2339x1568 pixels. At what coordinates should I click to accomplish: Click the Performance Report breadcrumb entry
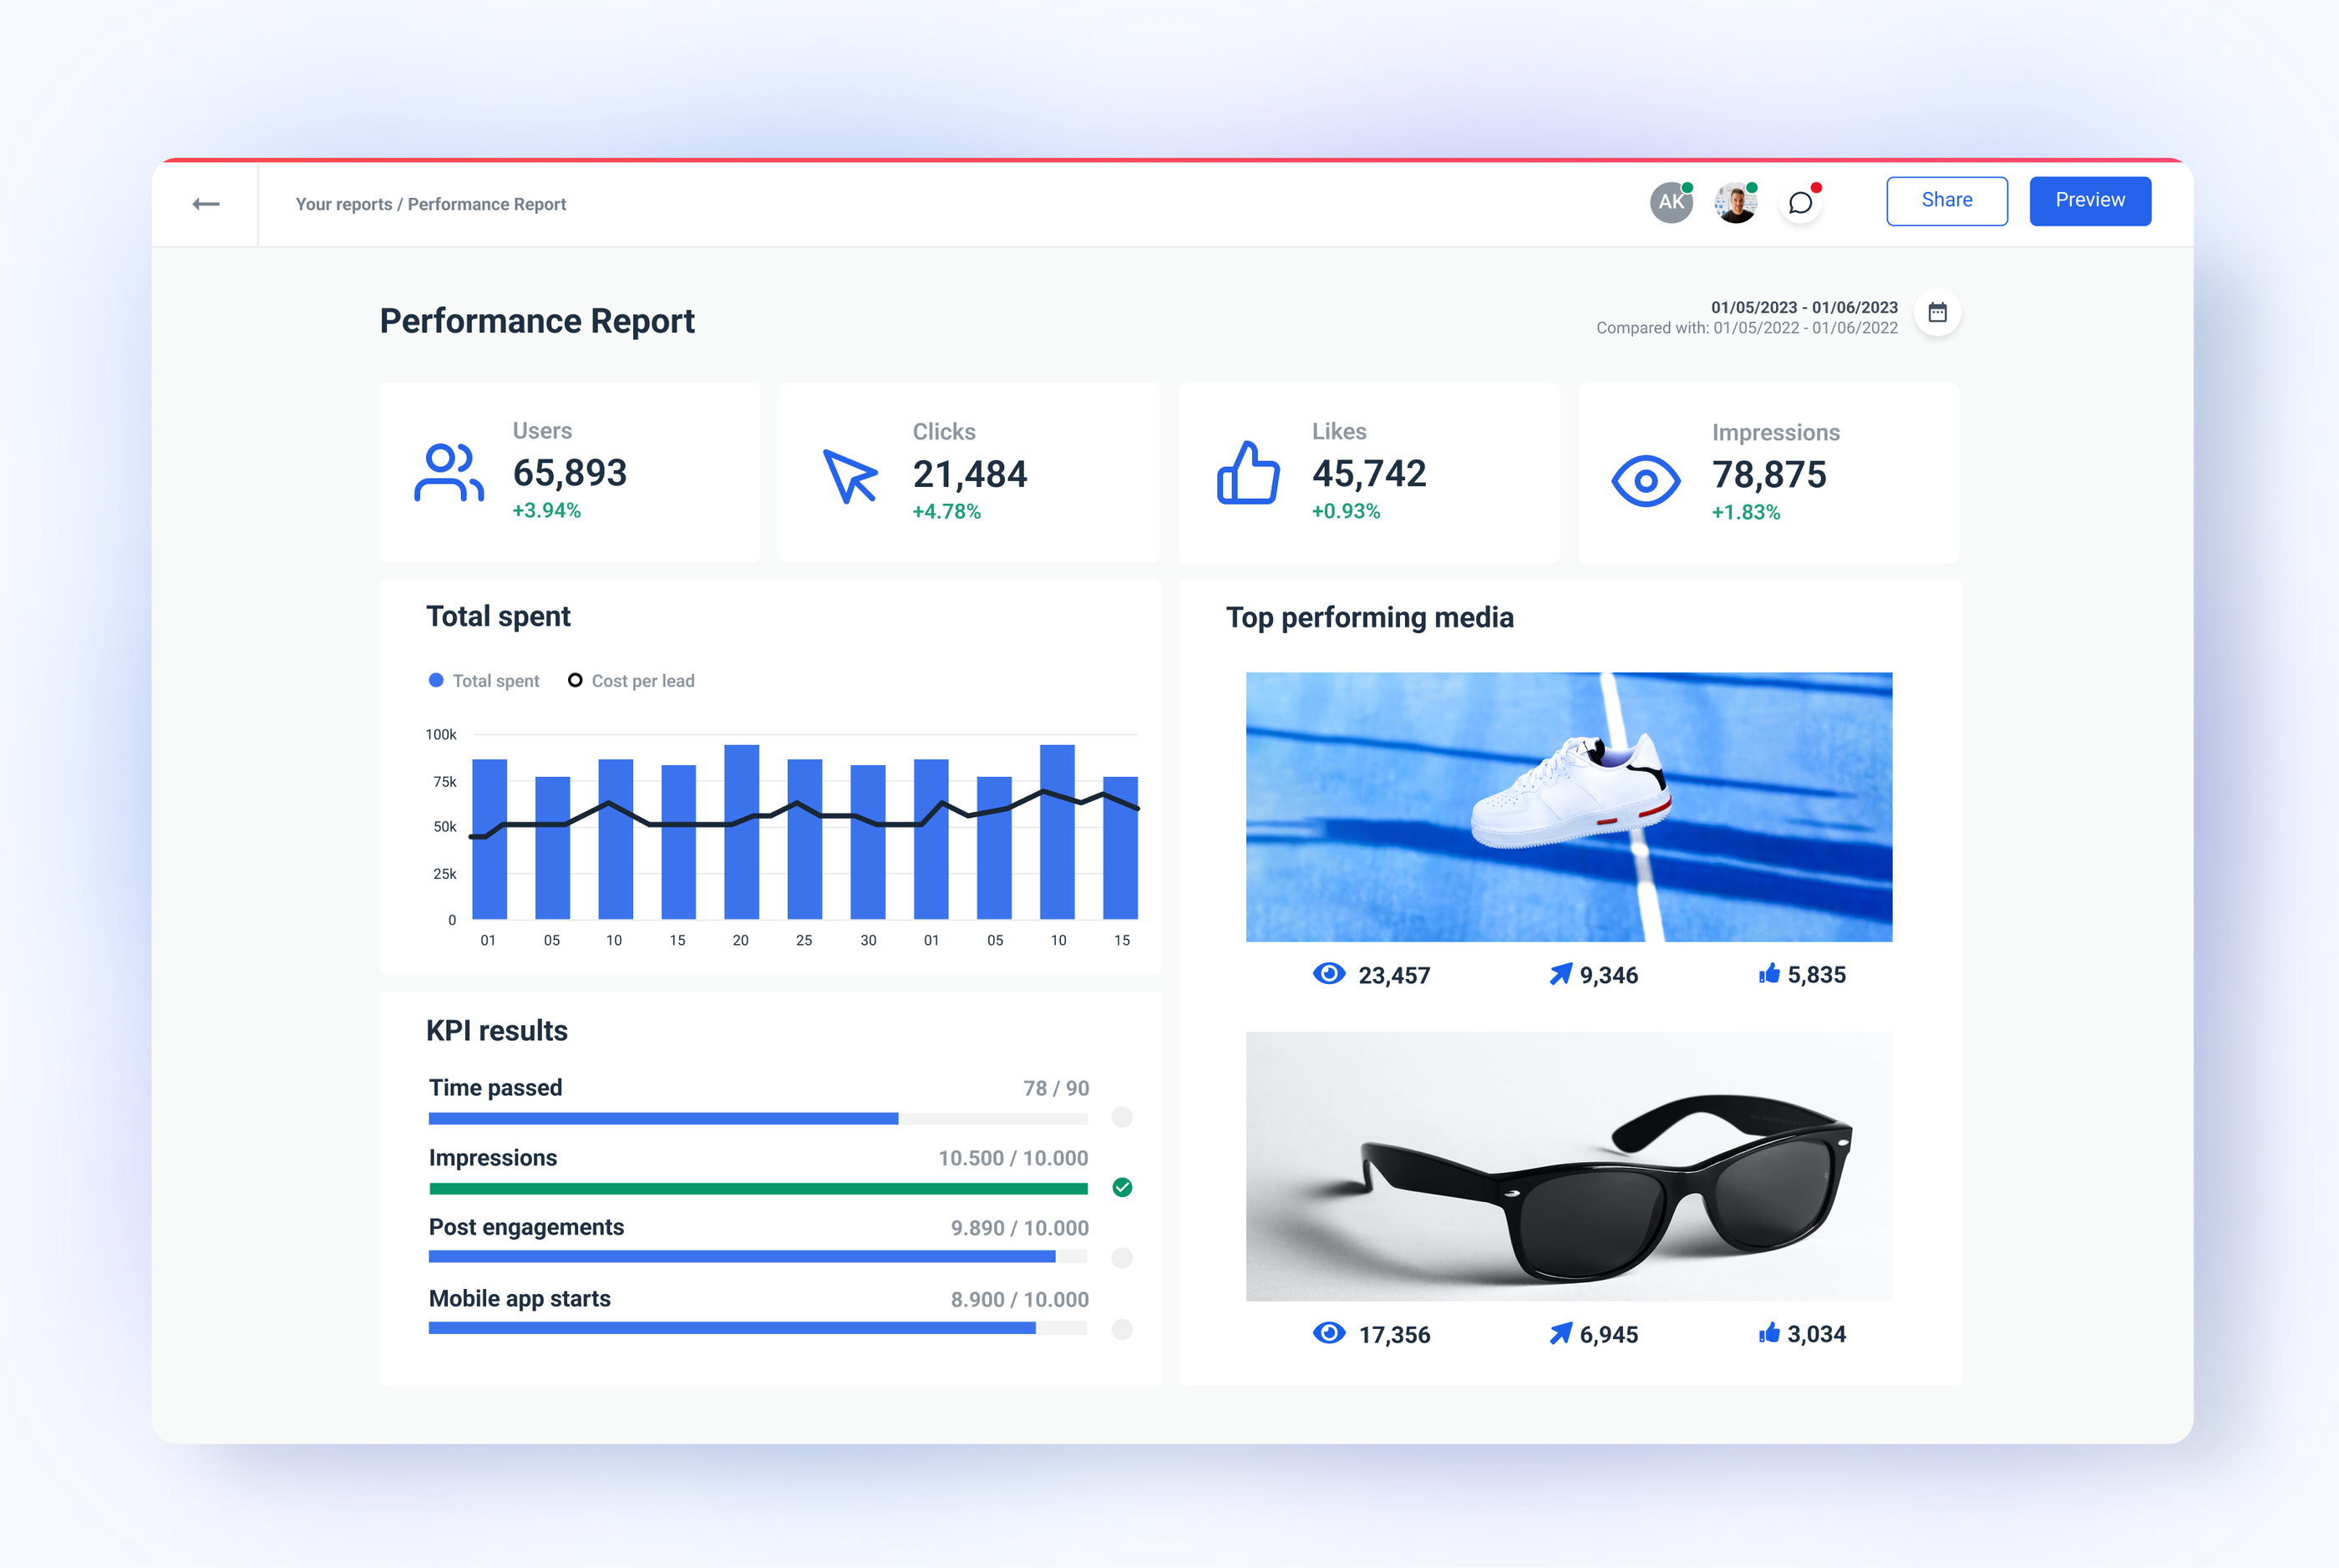(487, 204)
